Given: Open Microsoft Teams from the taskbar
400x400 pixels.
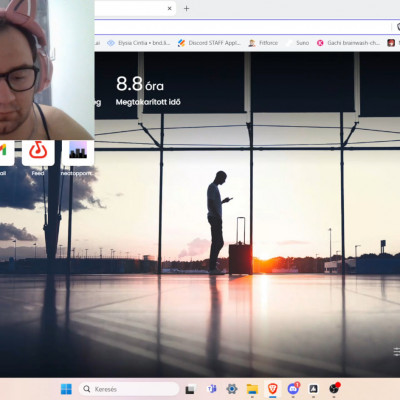Looking at the screenshot, I should [212, 389].
